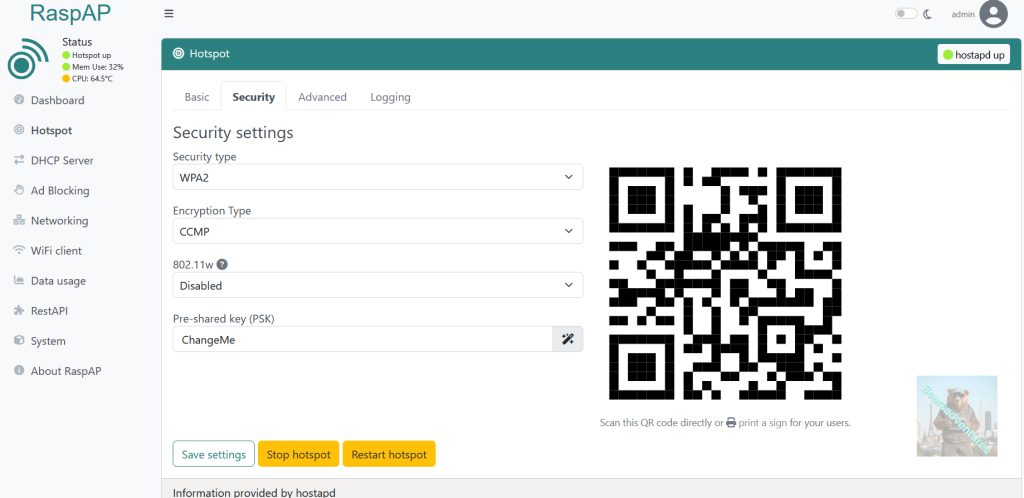1024x498 pixels.
Task: Click the RaspAP logo text
Action: pyautogui.click(x=70, y=13)
